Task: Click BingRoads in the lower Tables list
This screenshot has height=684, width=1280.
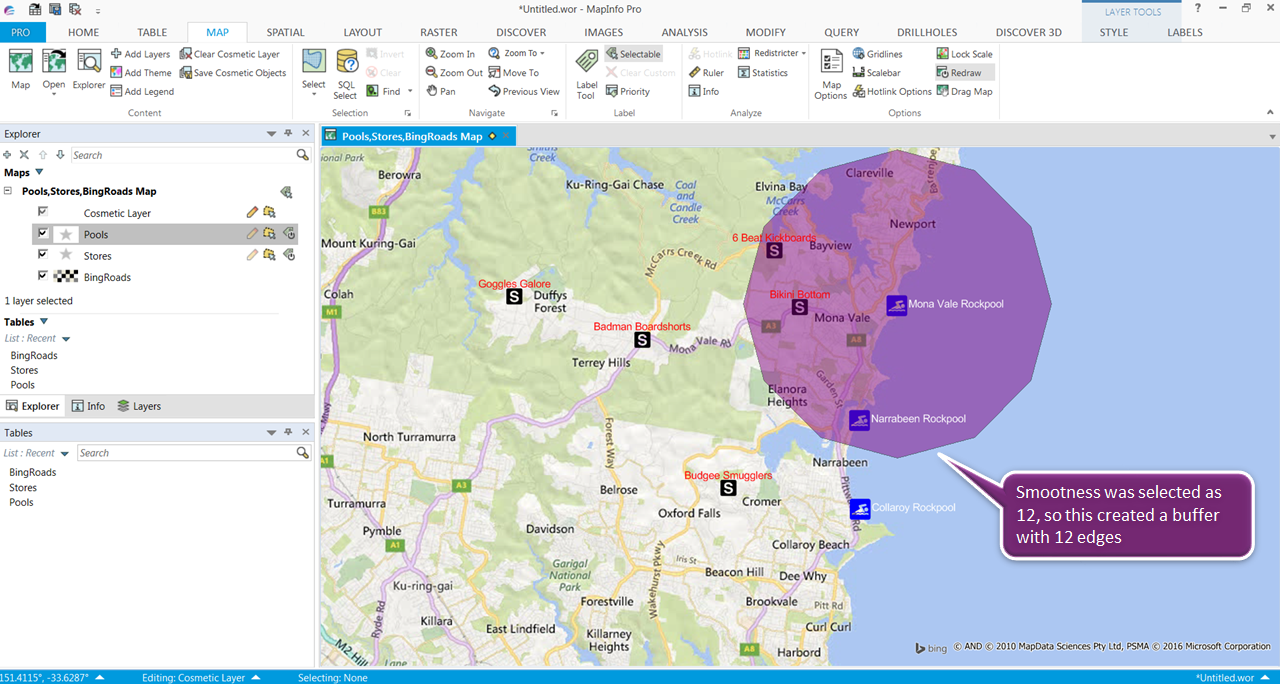Action: click(x=32, y=472)
